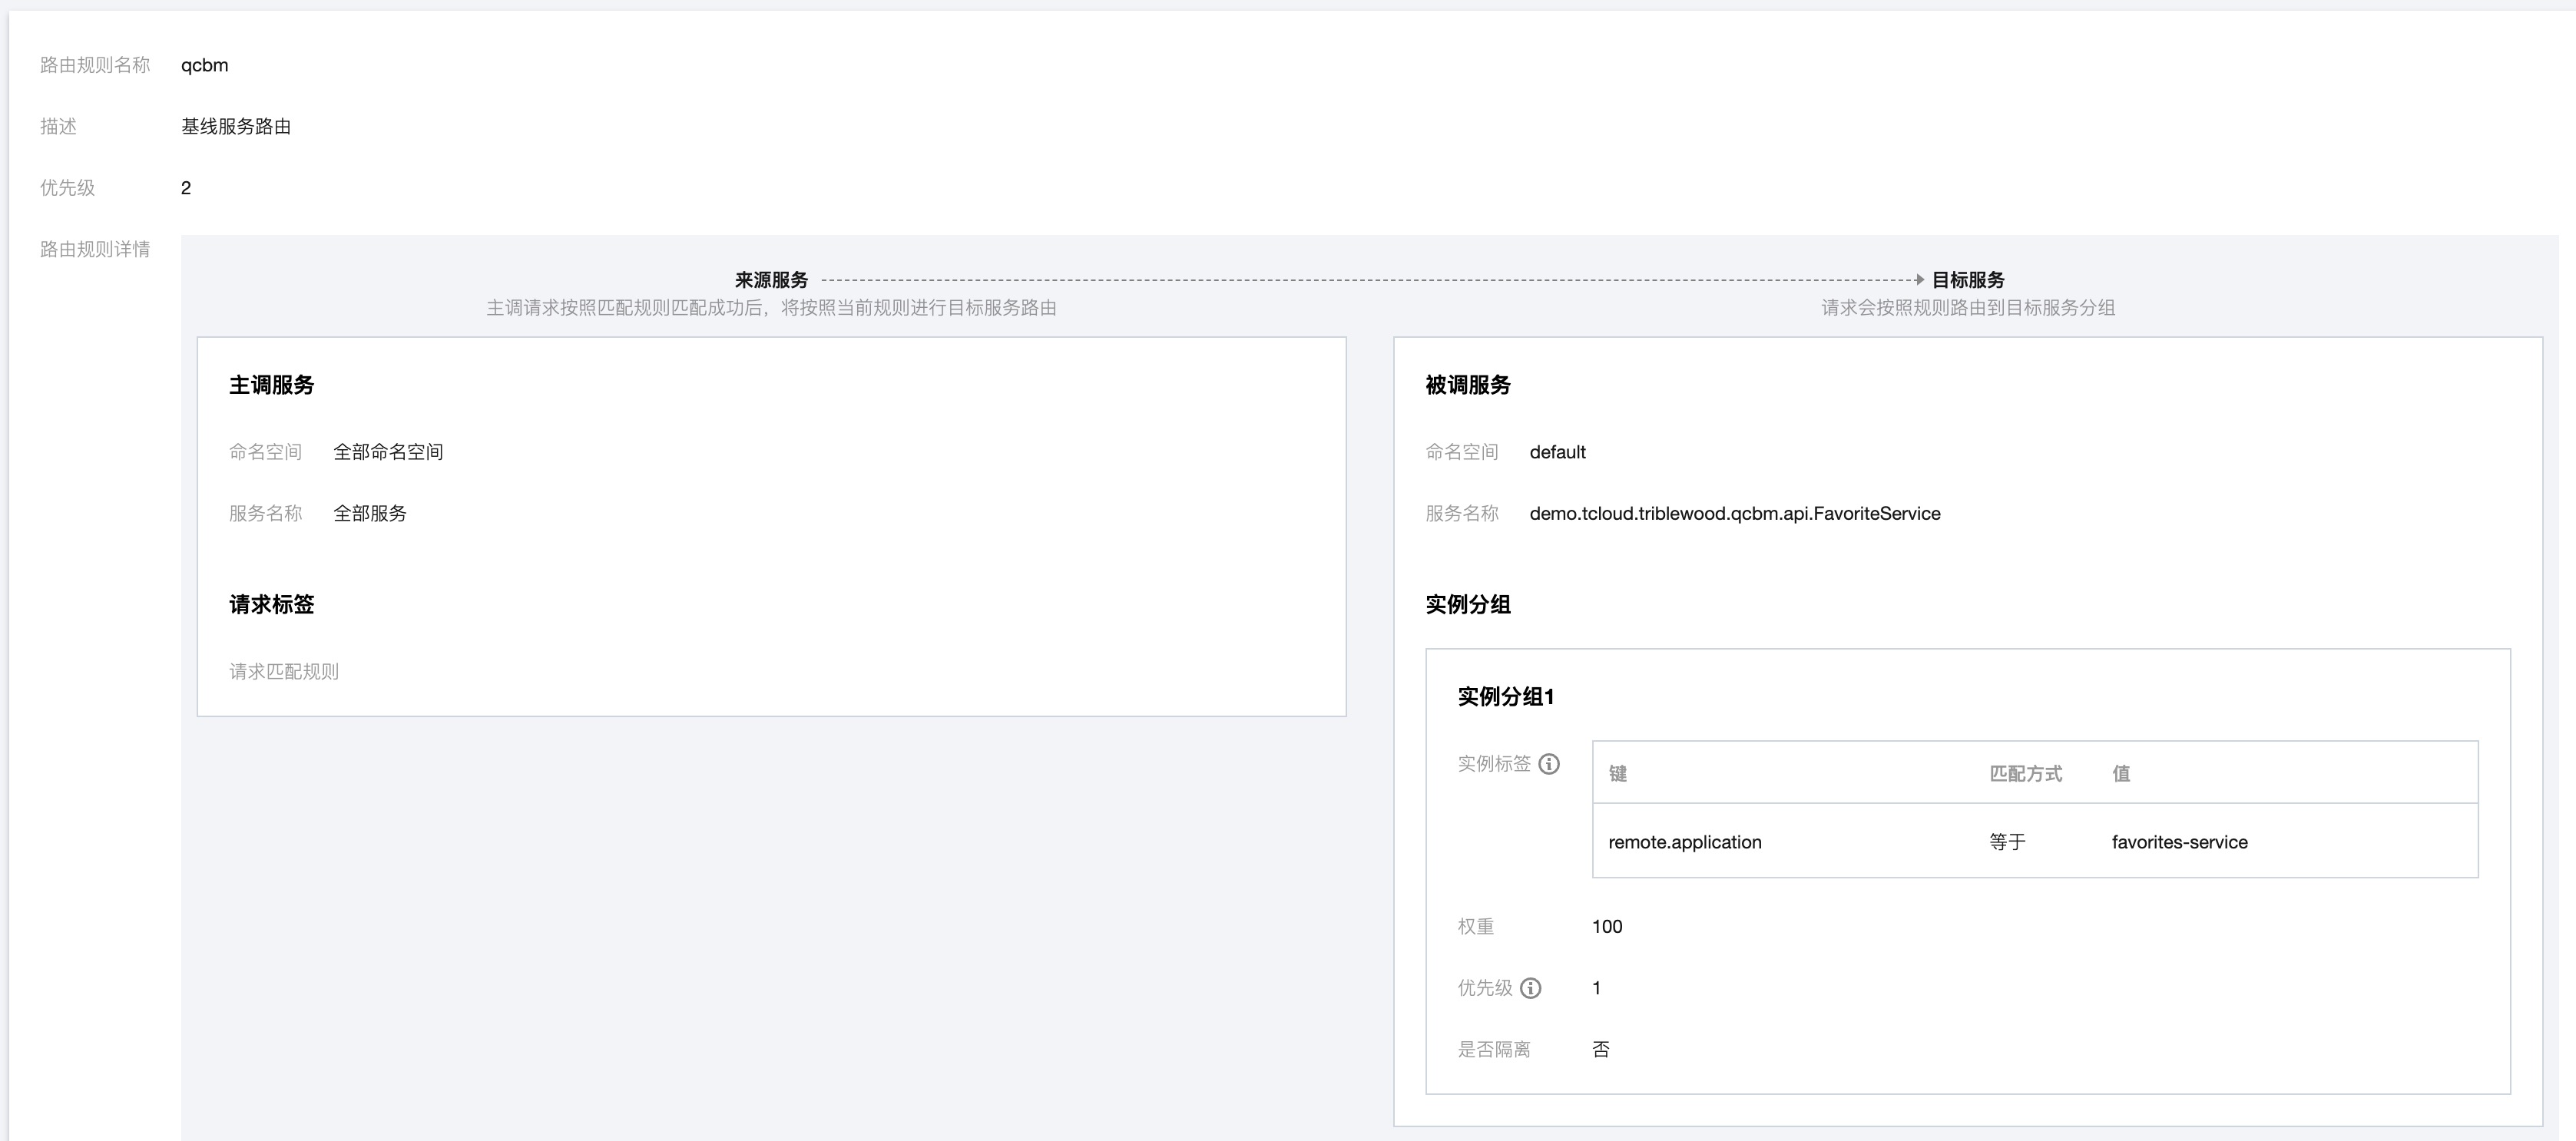Click the 目标服务 heading
The image size is (2576, 1141).
tap(1968, 280)
